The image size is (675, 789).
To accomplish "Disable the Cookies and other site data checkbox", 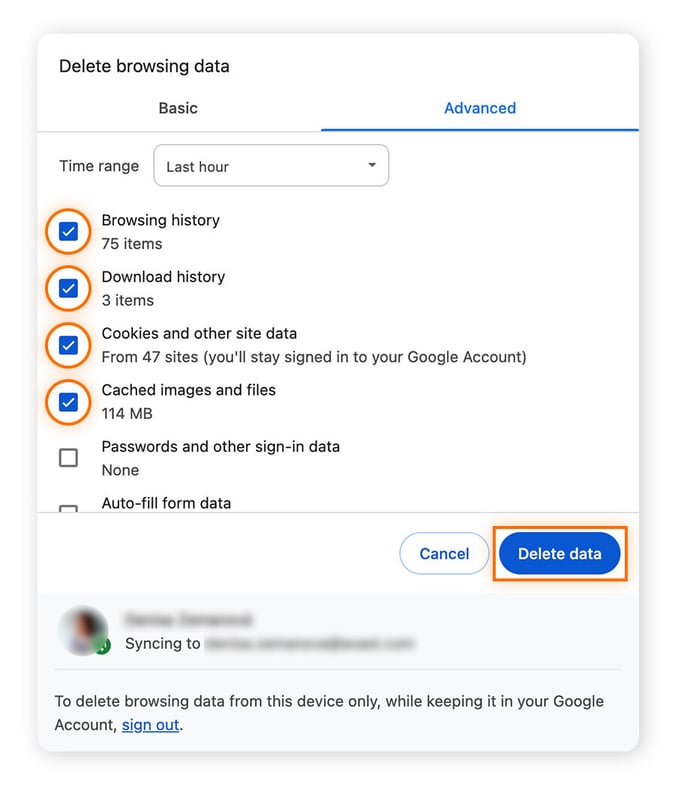I will [x=68, y=346].
